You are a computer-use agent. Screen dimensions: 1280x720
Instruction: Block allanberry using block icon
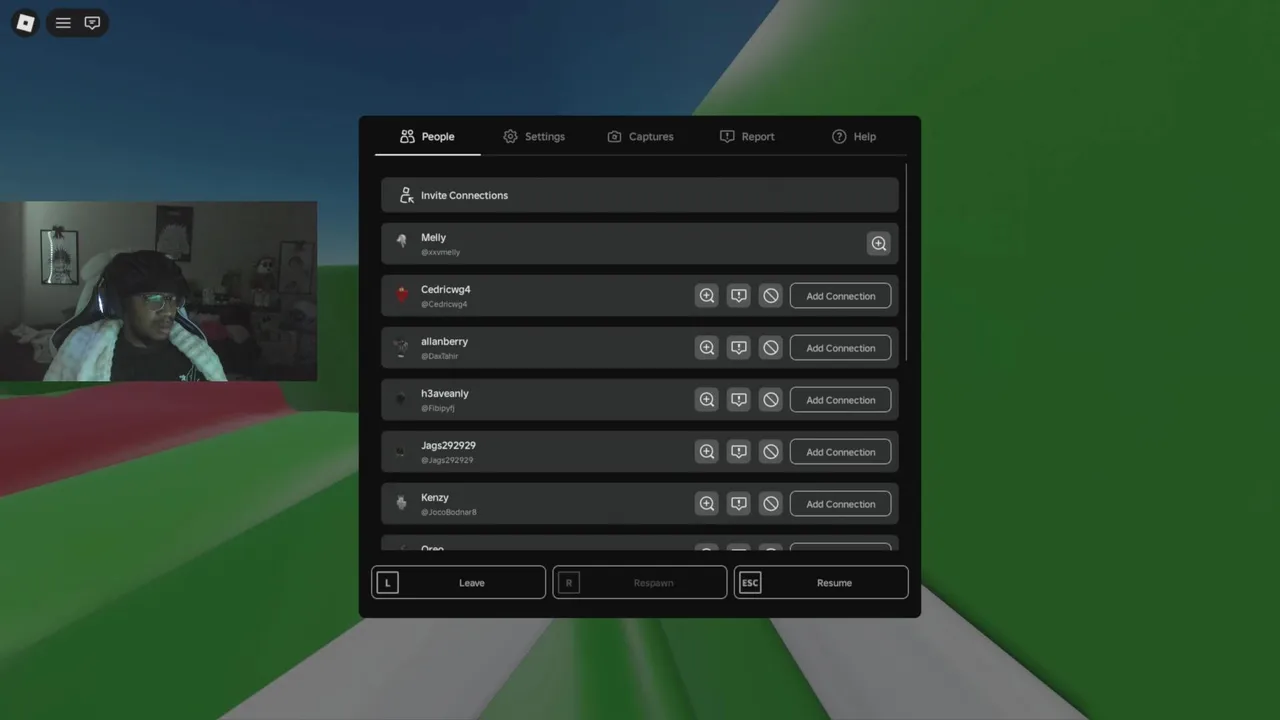[x=771, y=348]
